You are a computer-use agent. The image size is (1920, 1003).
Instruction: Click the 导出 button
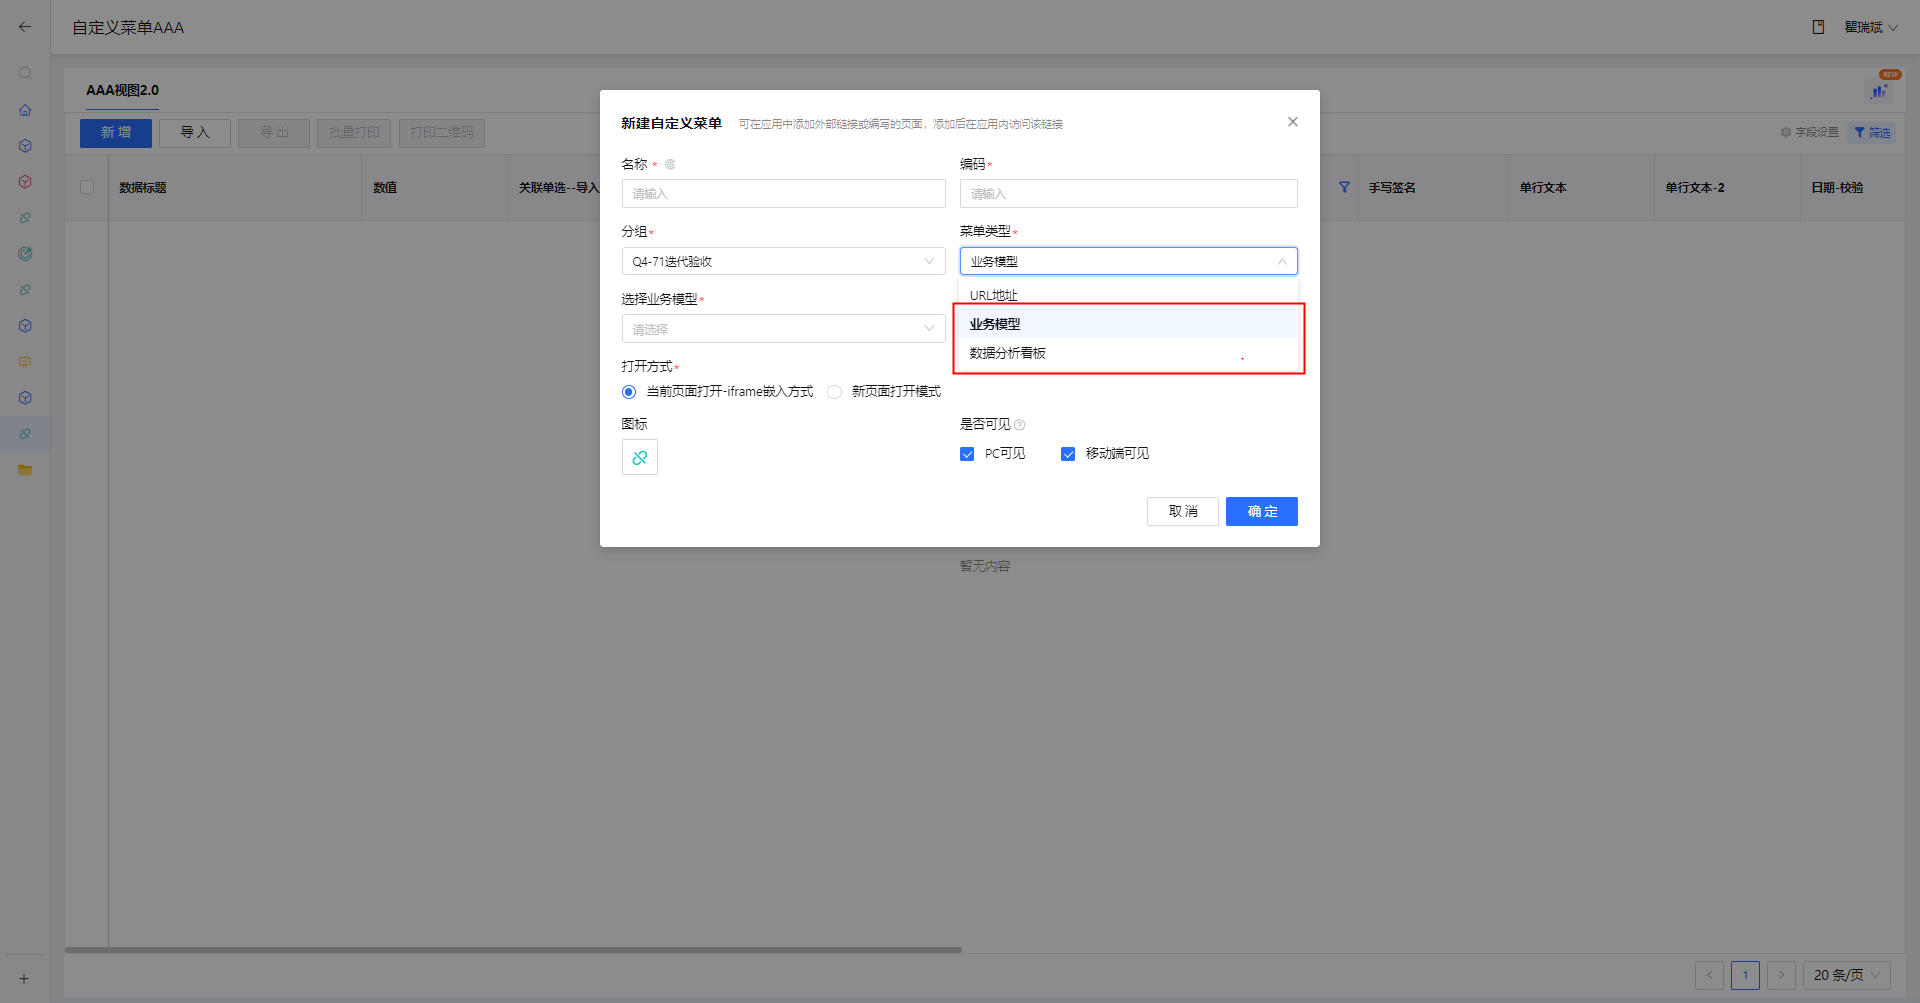click(x=274, y=133)
